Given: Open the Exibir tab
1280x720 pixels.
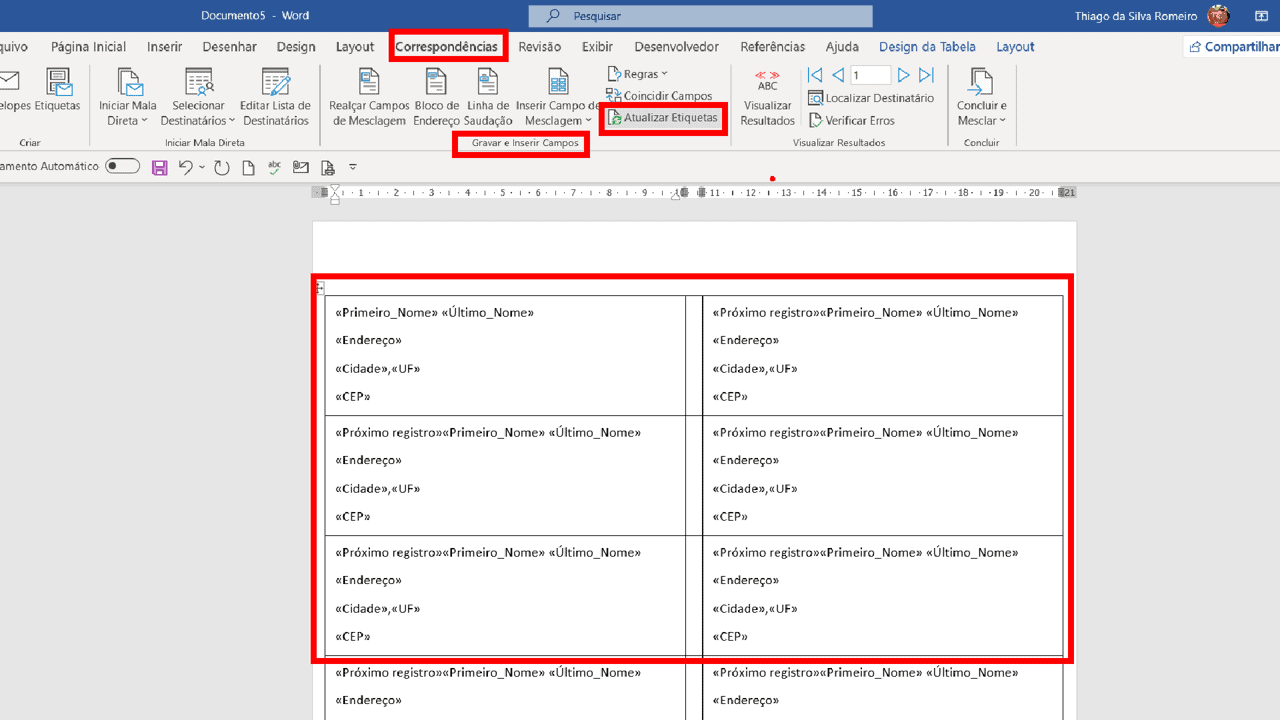Looking at the screenshot, I should tap(597, 47).
